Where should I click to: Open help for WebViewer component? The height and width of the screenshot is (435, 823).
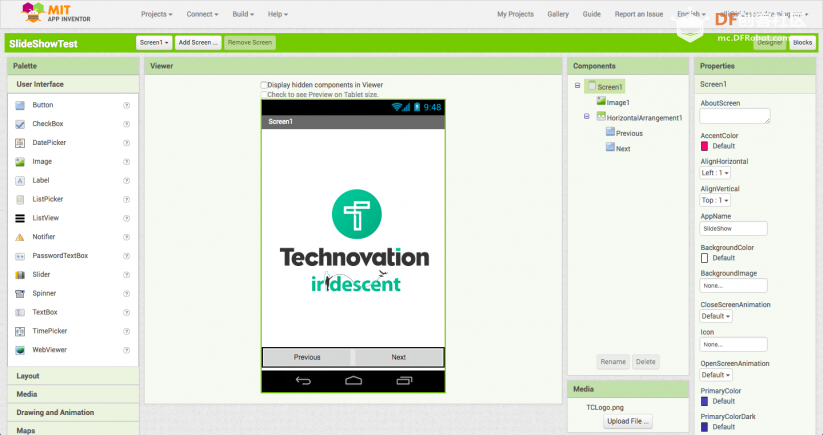[x=126, y=350]
